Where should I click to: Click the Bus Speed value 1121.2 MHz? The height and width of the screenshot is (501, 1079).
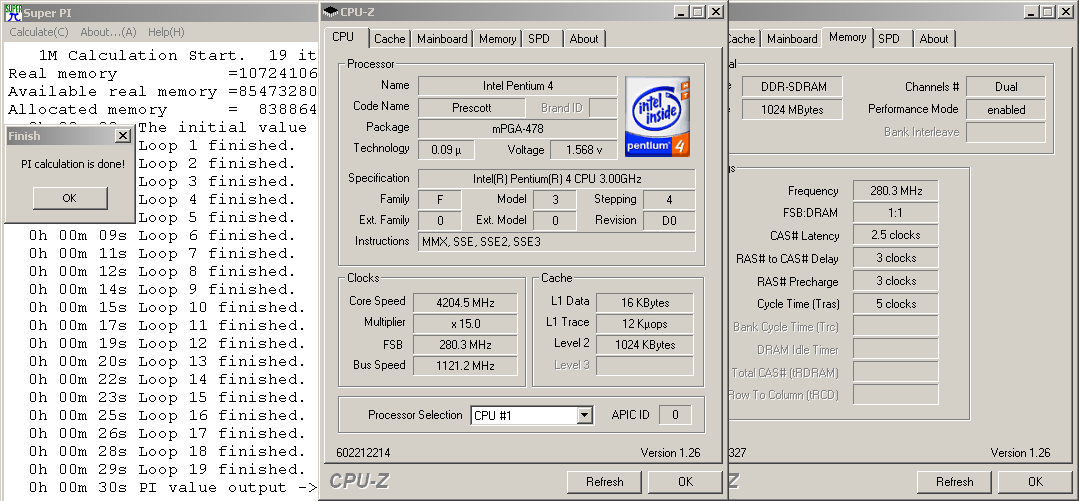pyautogui.click(x=465, y=366)
